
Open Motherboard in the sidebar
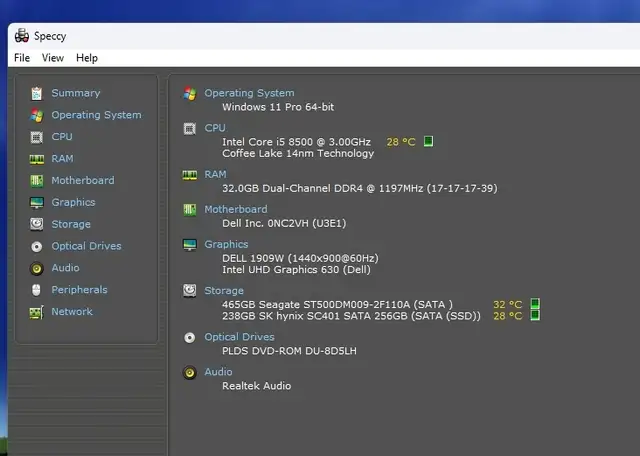pos(83,180)
